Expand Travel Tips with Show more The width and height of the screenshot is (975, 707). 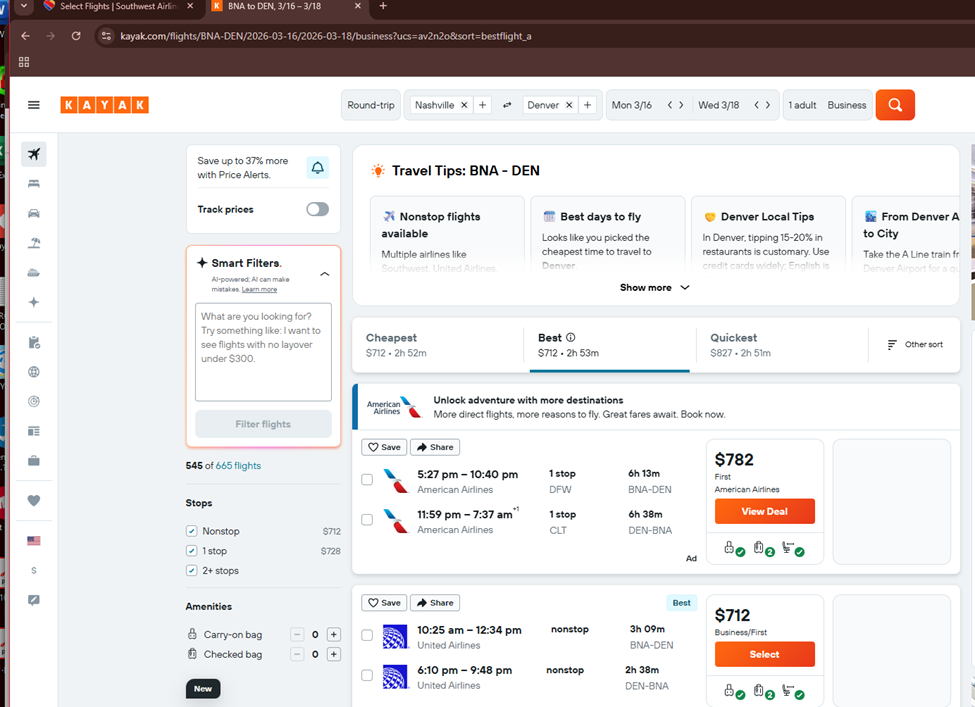tap(654, 287)
